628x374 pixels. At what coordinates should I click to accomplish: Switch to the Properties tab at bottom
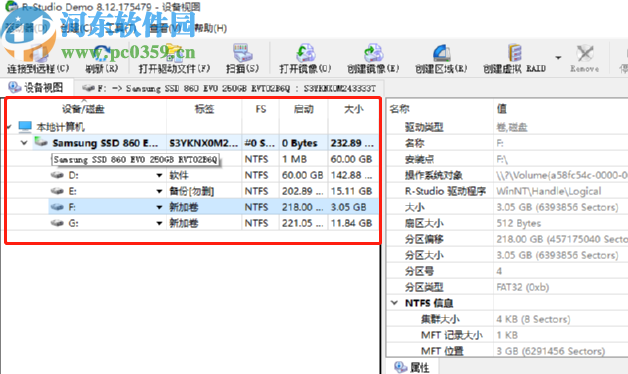[x=412, y=367]
